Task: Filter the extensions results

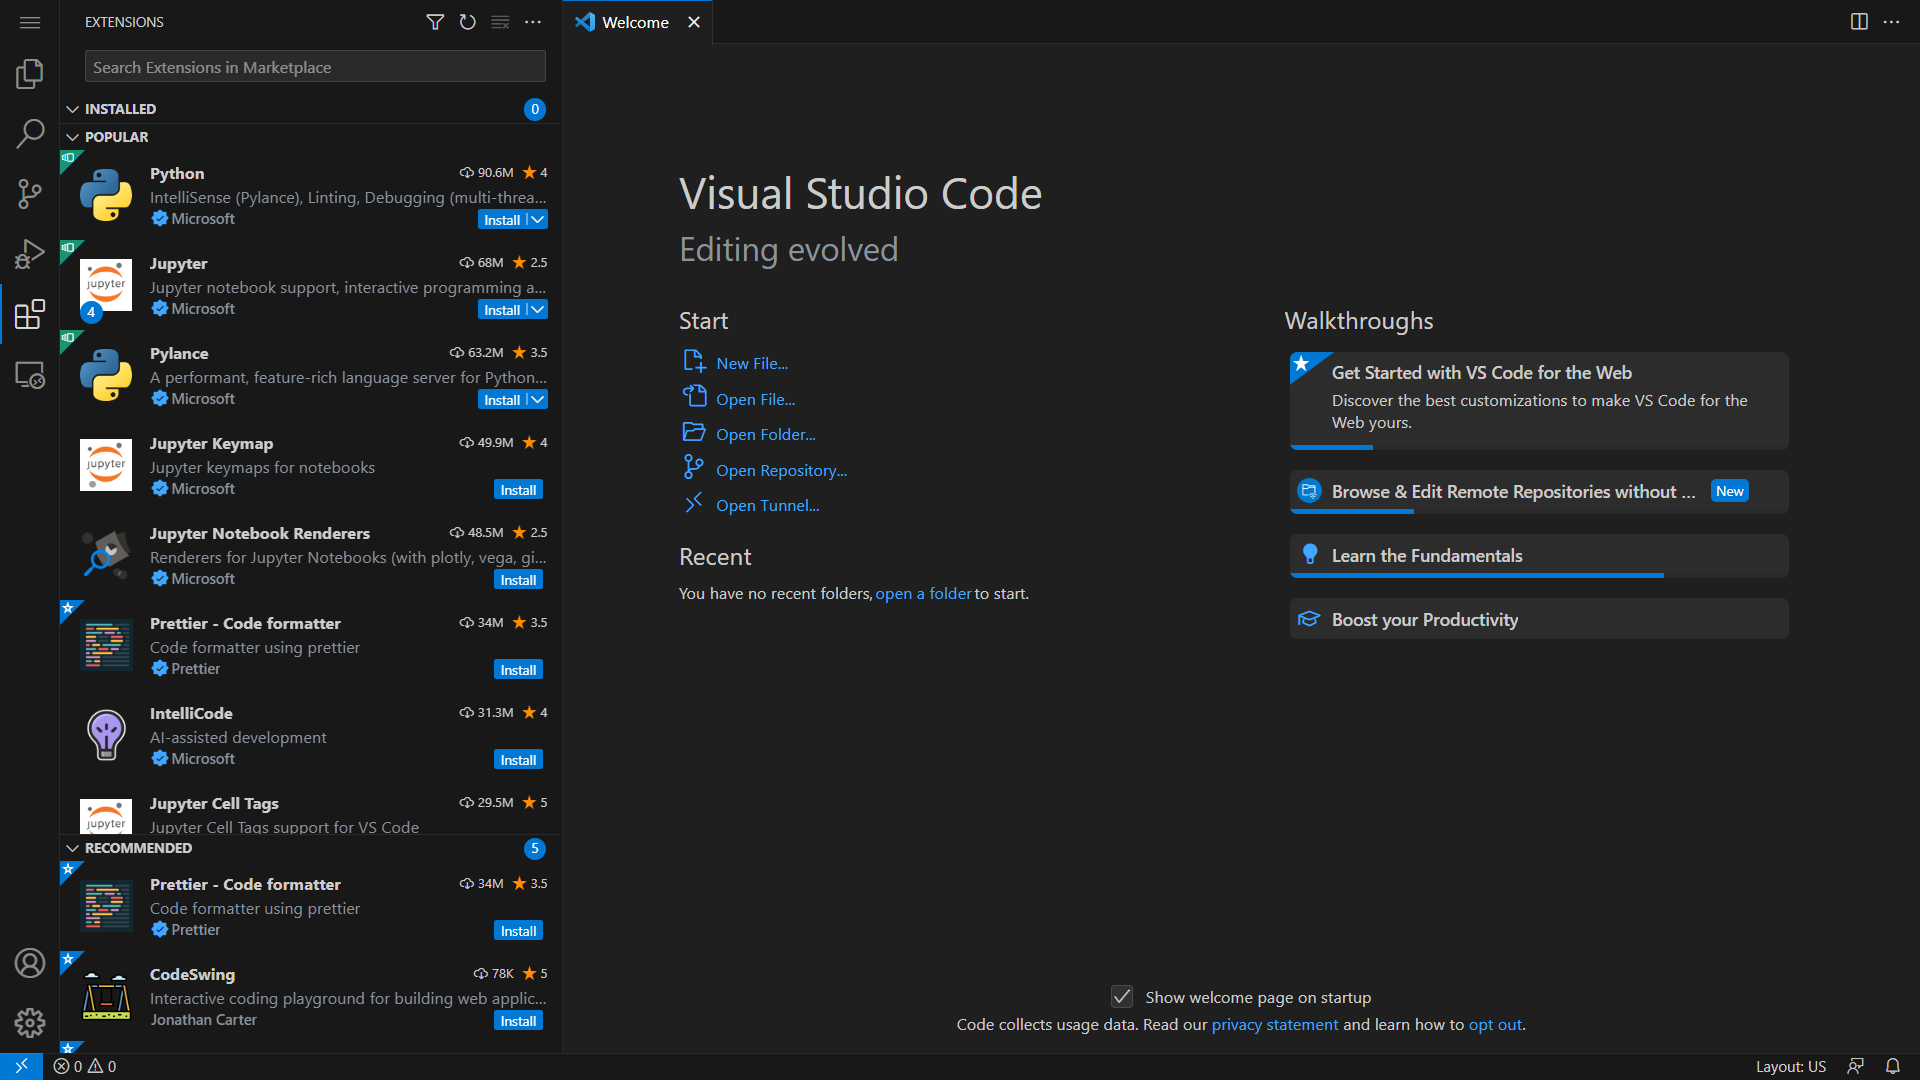Action: pos(435,22)
